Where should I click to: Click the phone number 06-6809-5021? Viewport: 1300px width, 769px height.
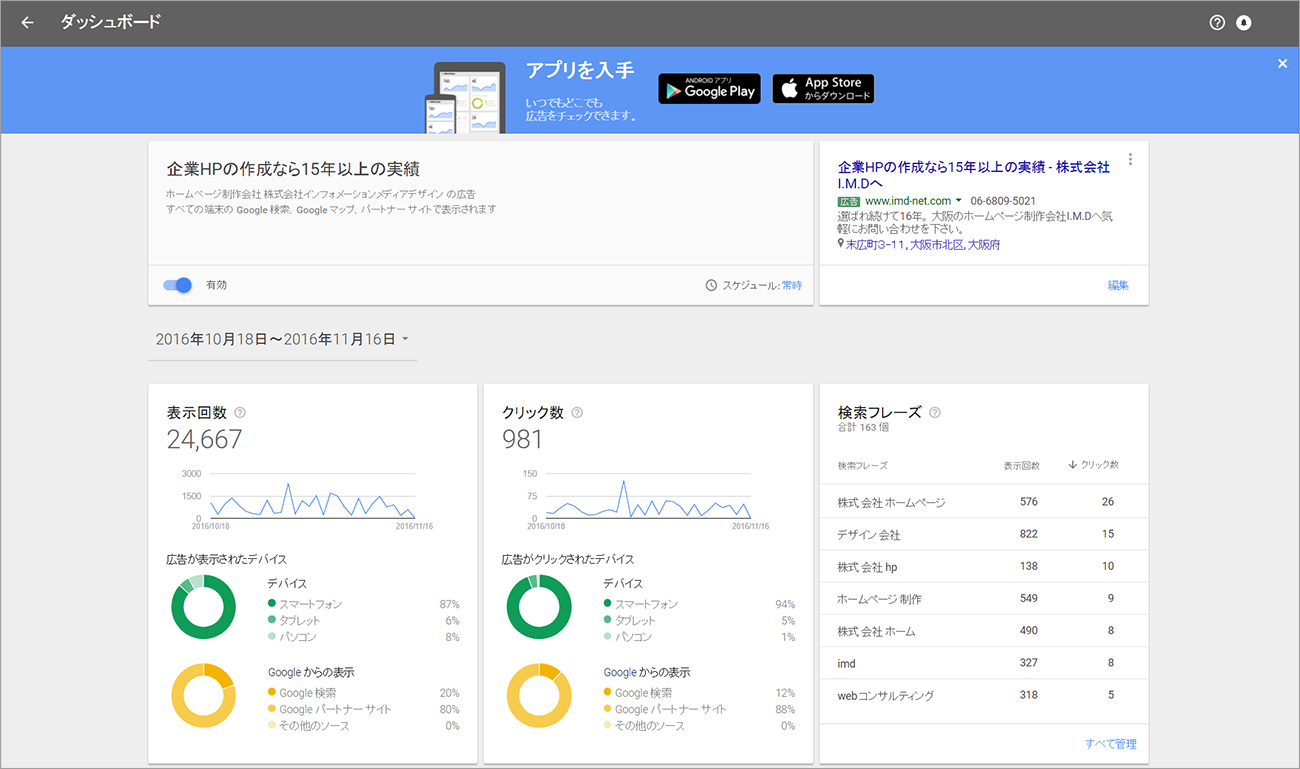click(1003, 201)
